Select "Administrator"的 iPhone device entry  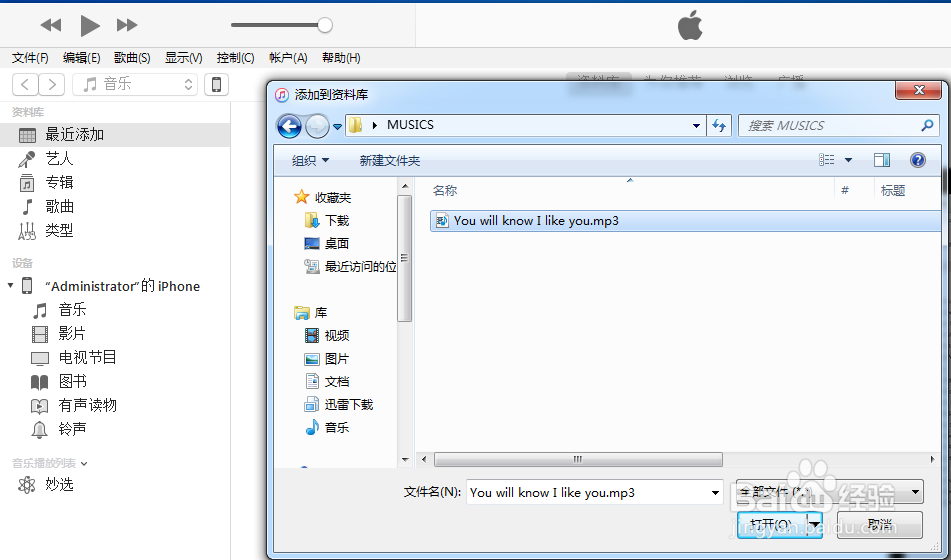click(x=122, y=286)
